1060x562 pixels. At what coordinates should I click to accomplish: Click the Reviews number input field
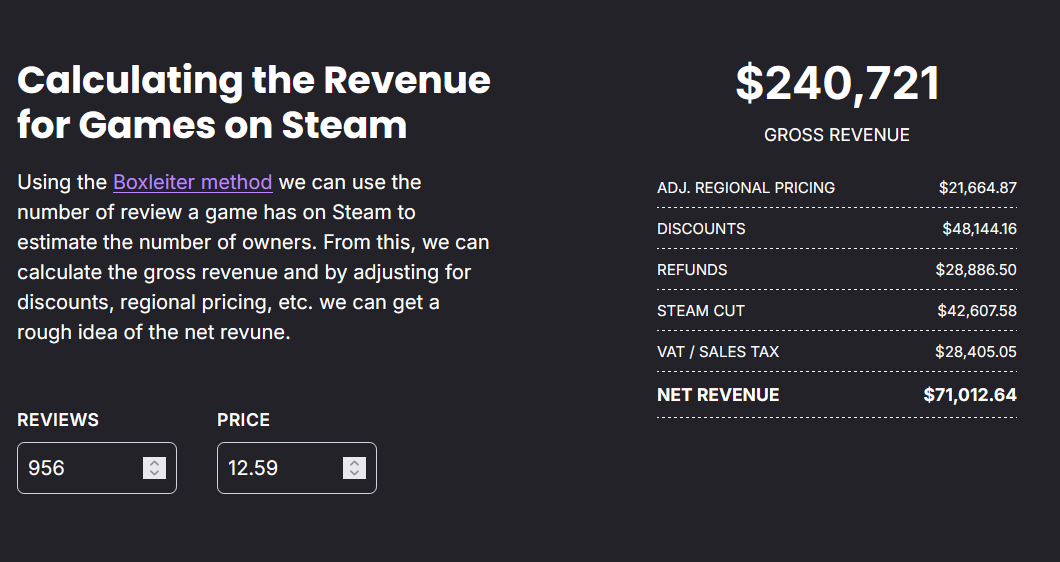coord(82,468)
